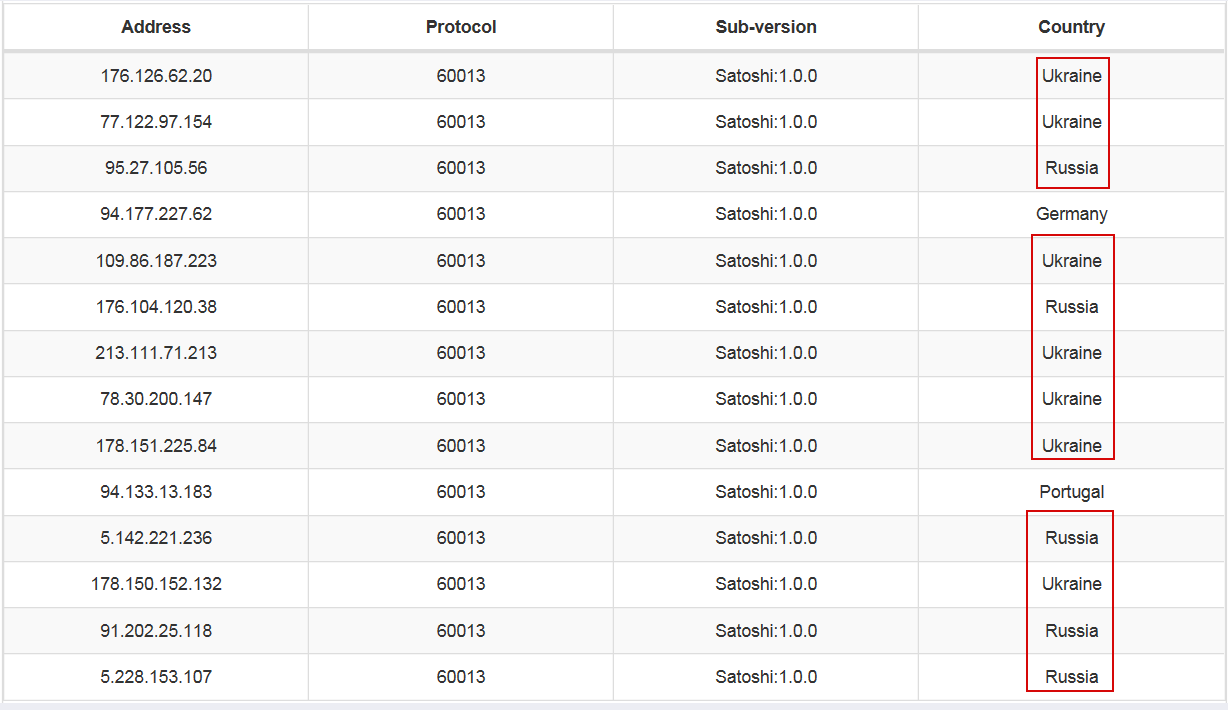This screenshot has width=1228, height=710.
Task: Click the Germany country cell
Action: coord(1071,214)
